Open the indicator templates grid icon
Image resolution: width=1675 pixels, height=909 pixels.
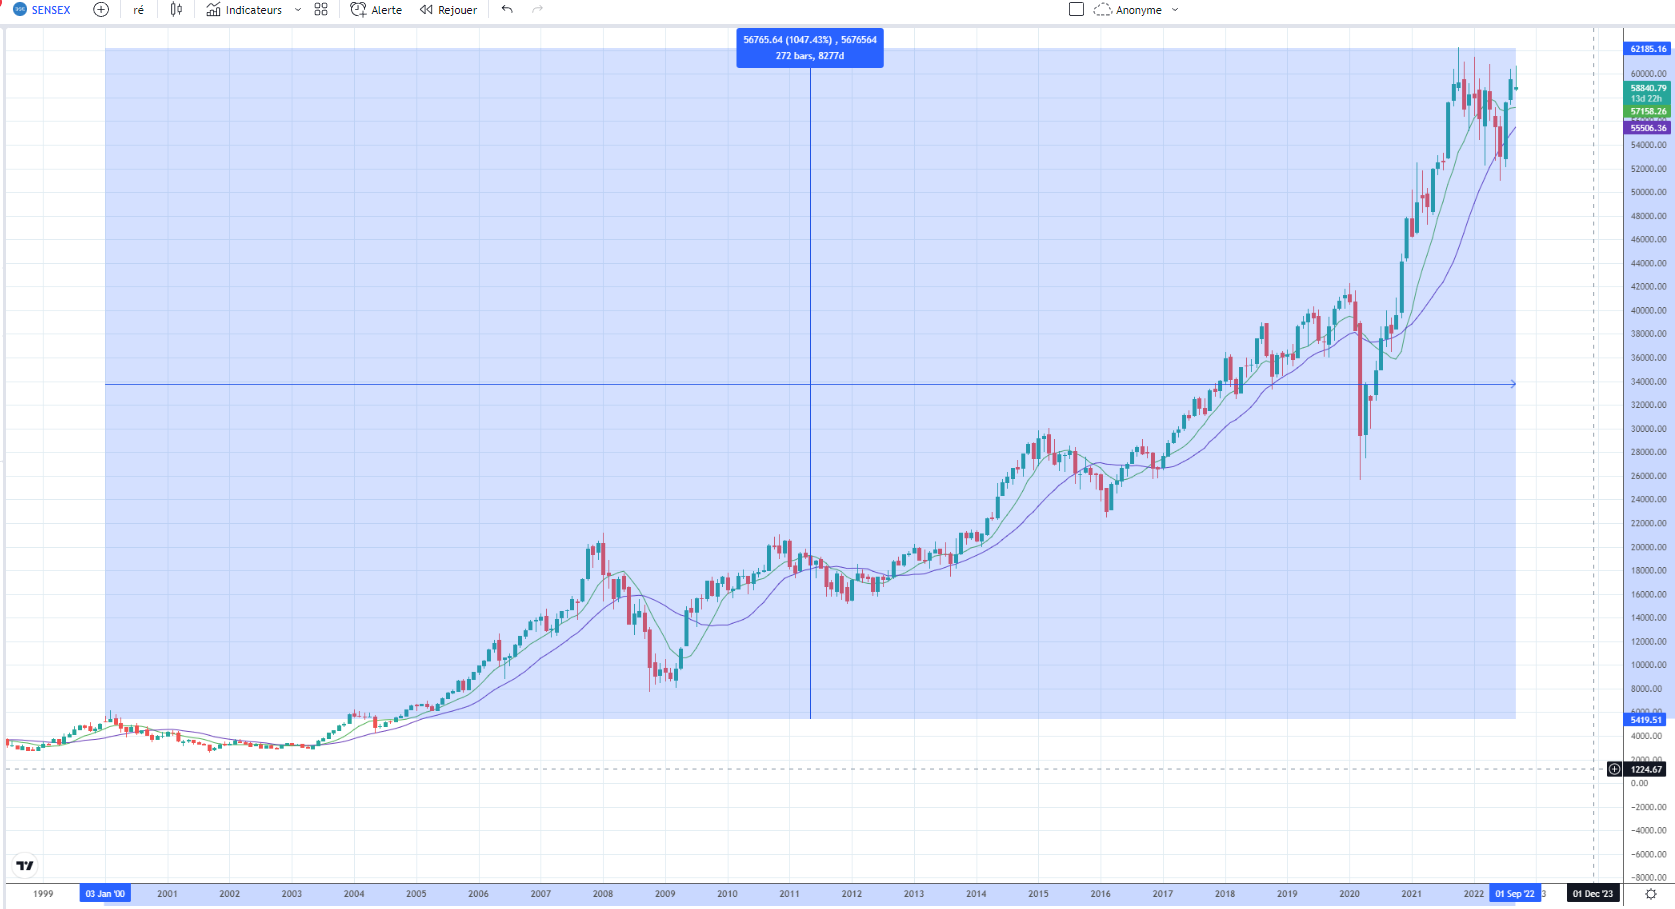(x=321, y=10)
